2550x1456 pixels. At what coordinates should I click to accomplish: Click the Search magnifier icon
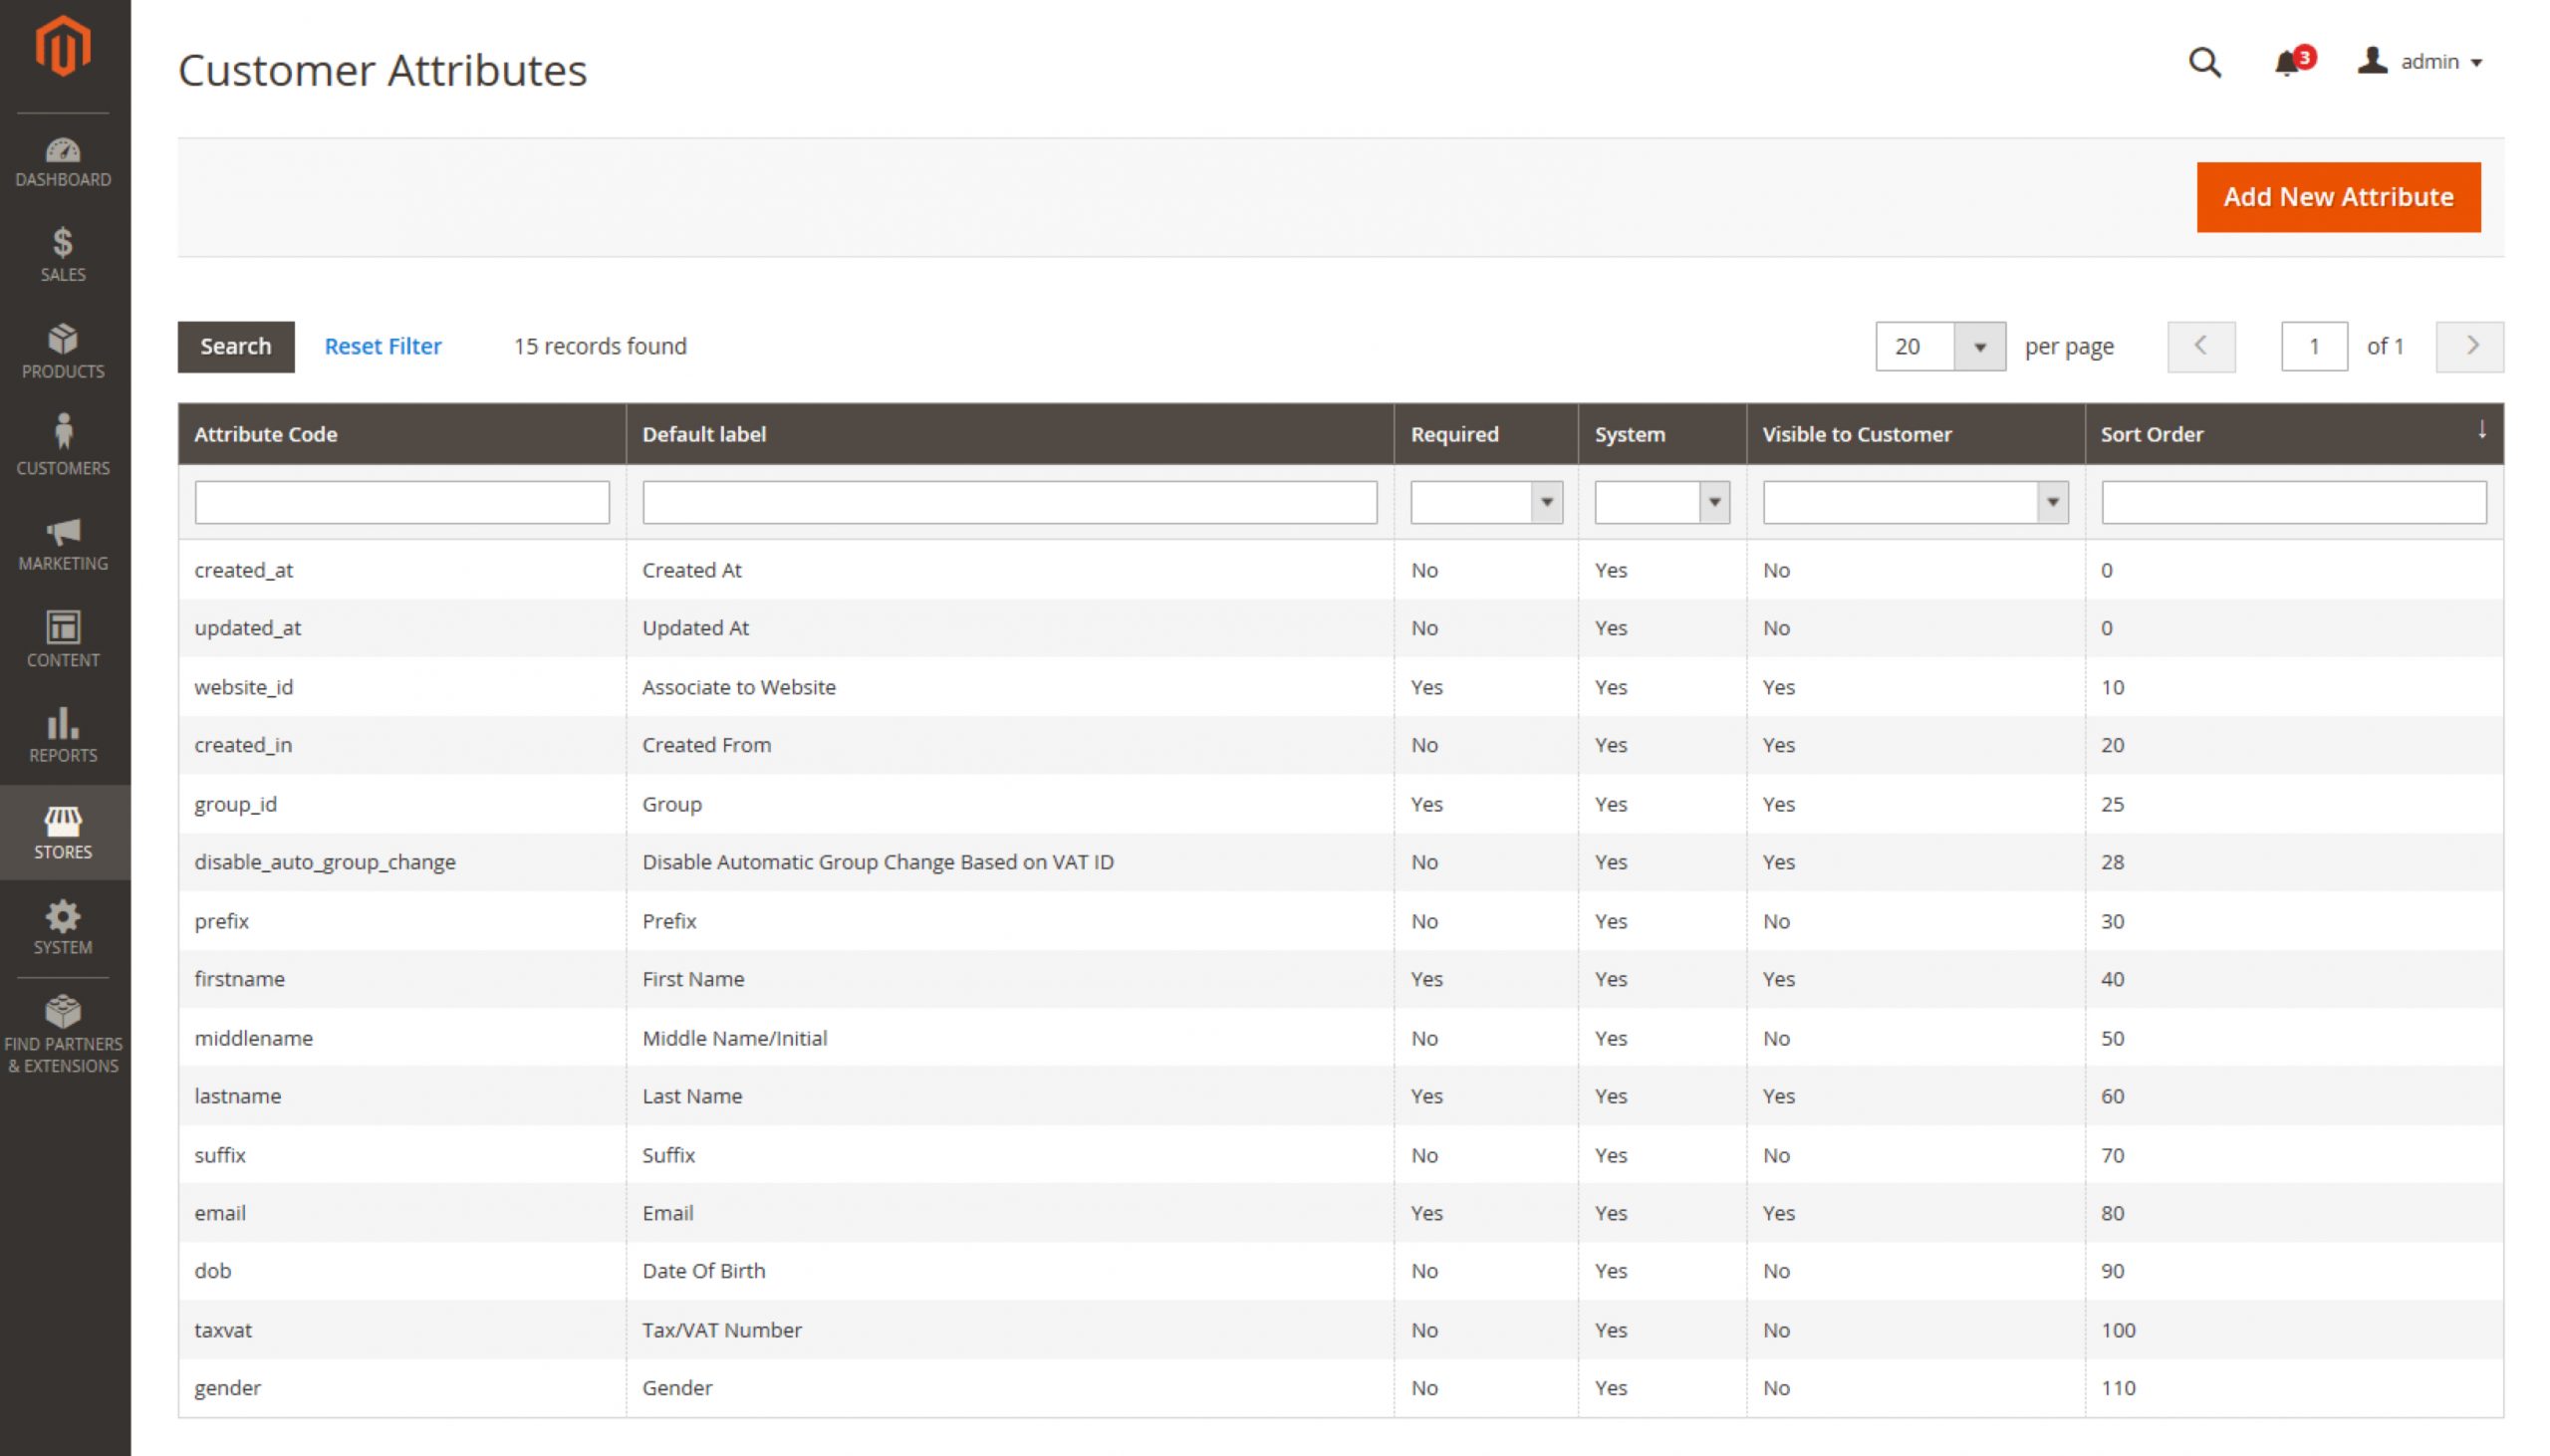point(2205,62)
